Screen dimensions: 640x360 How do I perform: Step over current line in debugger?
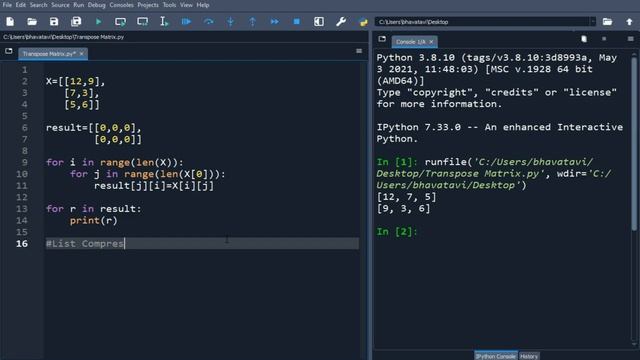pyautogui.click(x=209, y=22)
